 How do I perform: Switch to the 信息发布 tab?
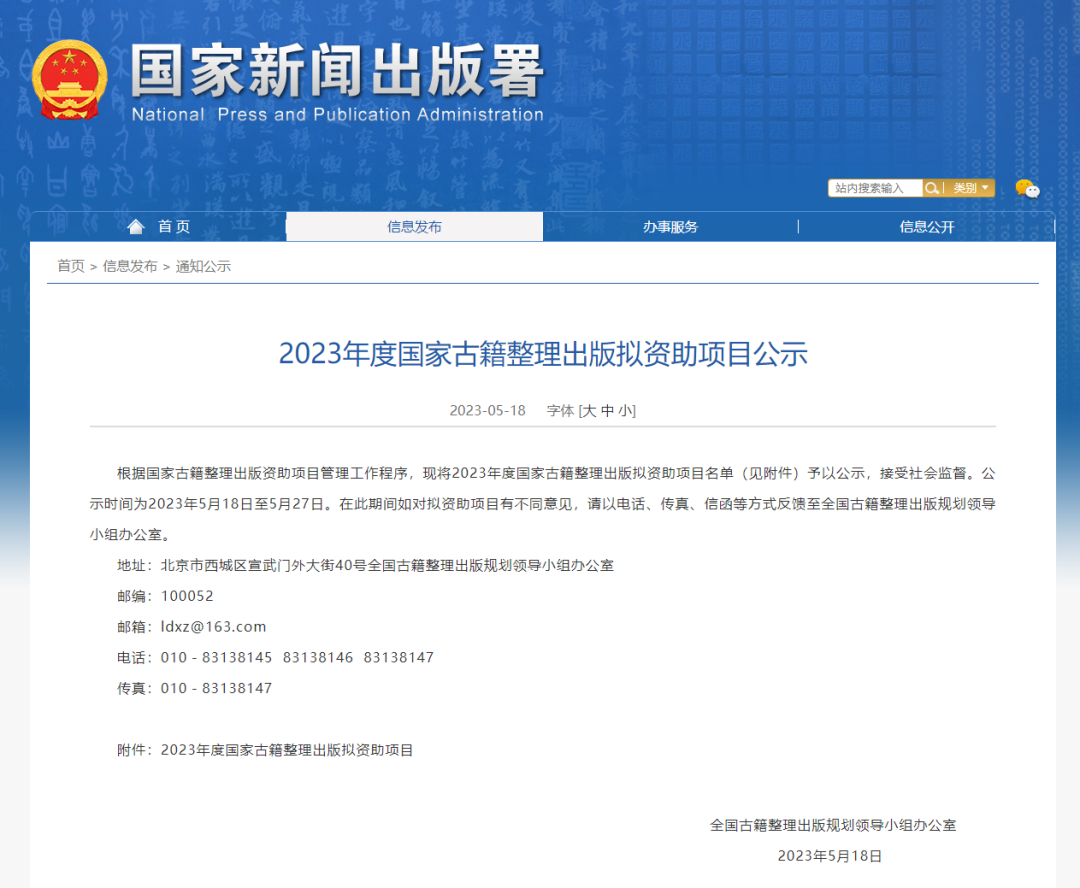[414, 226]
